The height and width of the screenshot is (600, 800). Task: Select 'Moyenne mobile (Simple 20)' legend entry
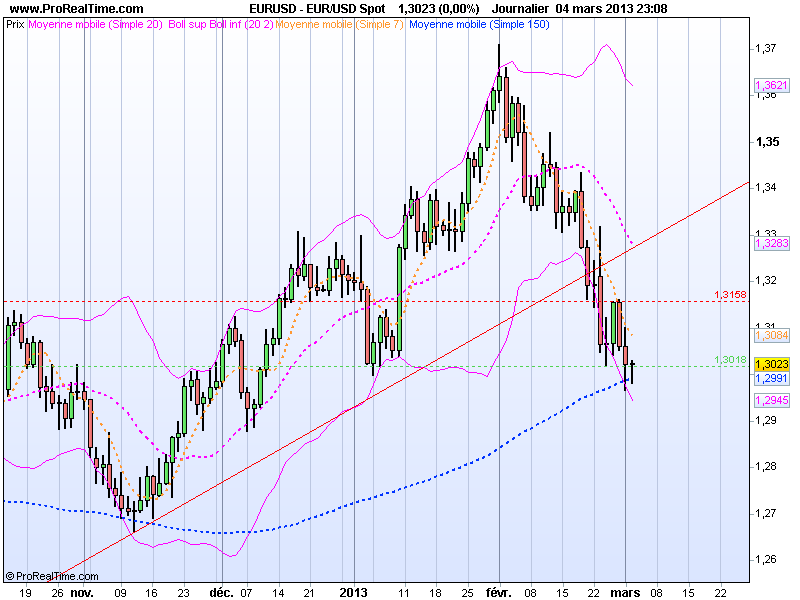pos(95,24)
